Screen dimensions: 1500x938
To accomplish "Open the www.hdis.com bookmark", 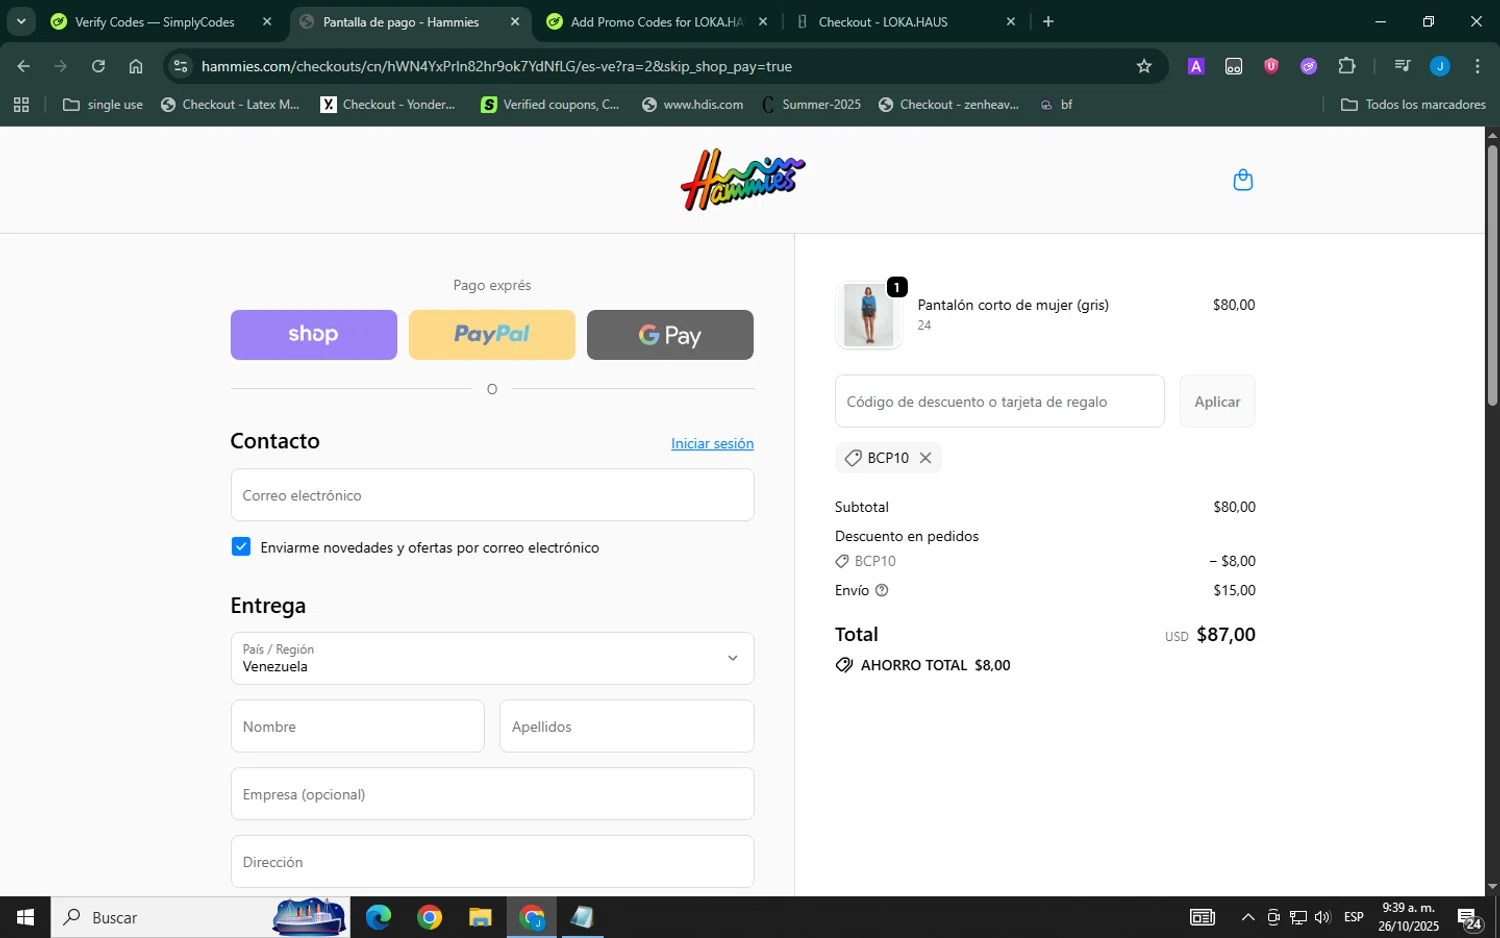I will coord(692,104).
